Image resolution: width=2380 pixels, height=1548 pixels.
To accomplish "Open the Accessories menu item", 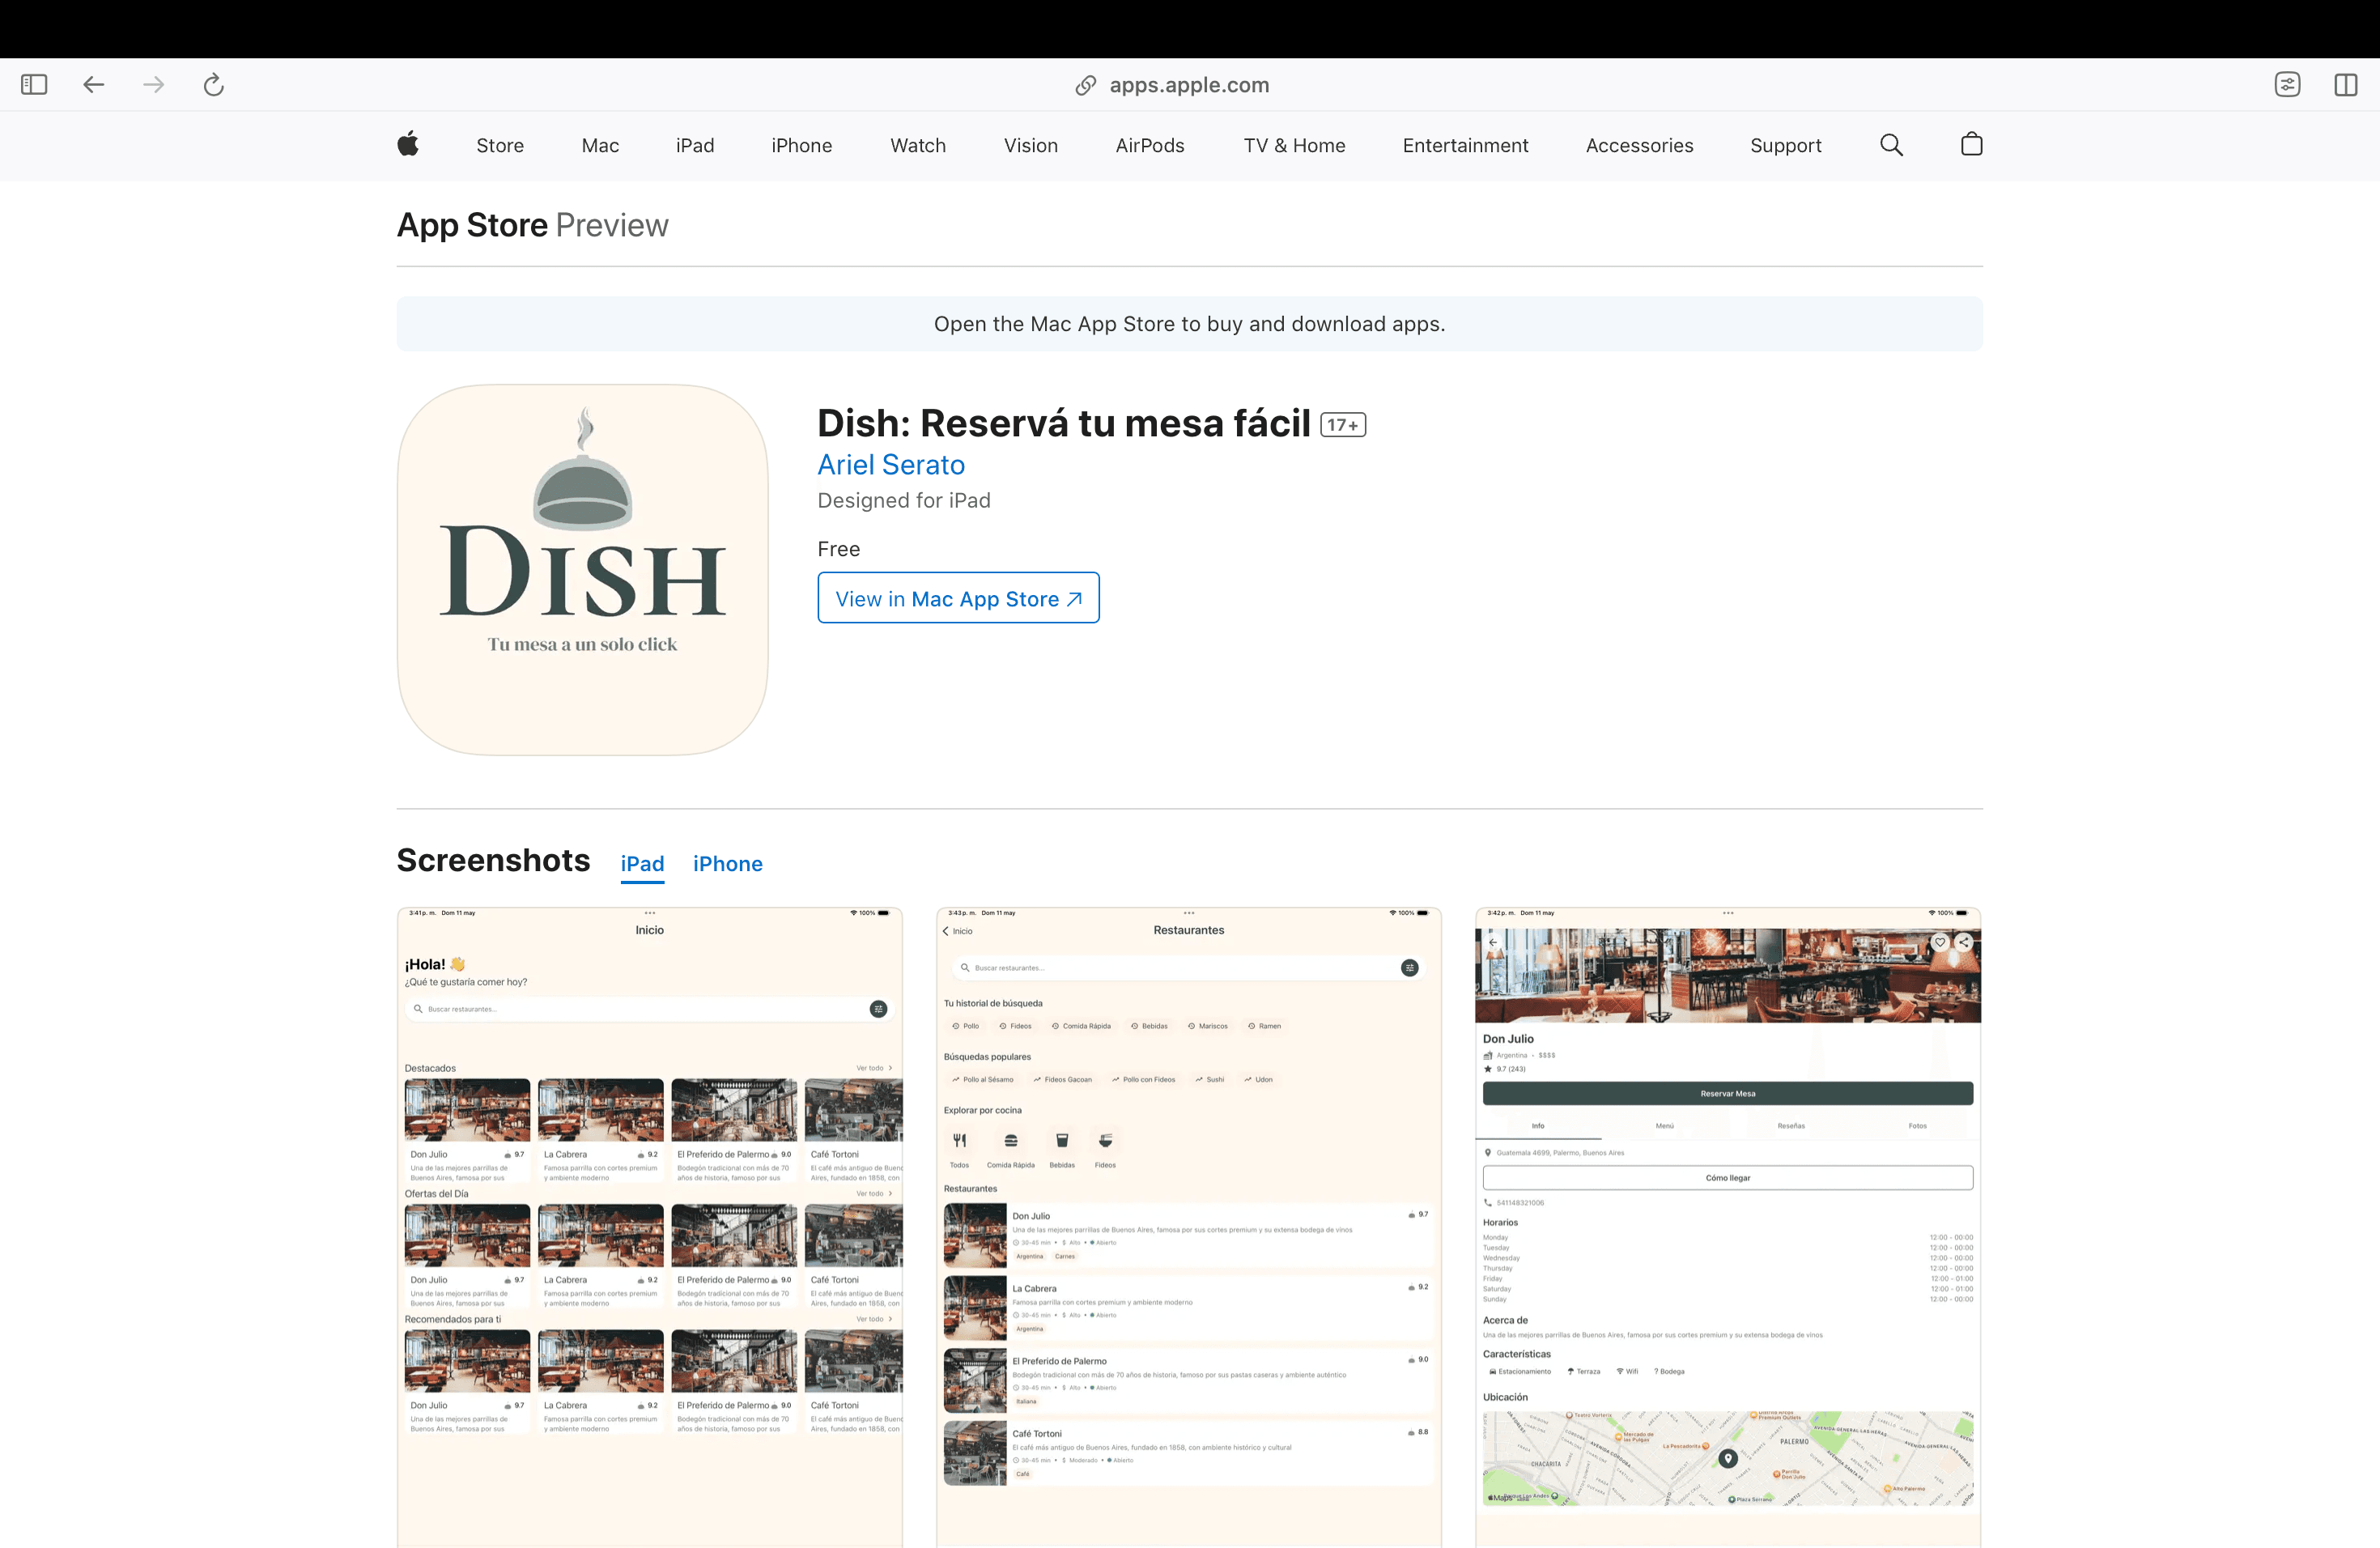I will 1640,146.
